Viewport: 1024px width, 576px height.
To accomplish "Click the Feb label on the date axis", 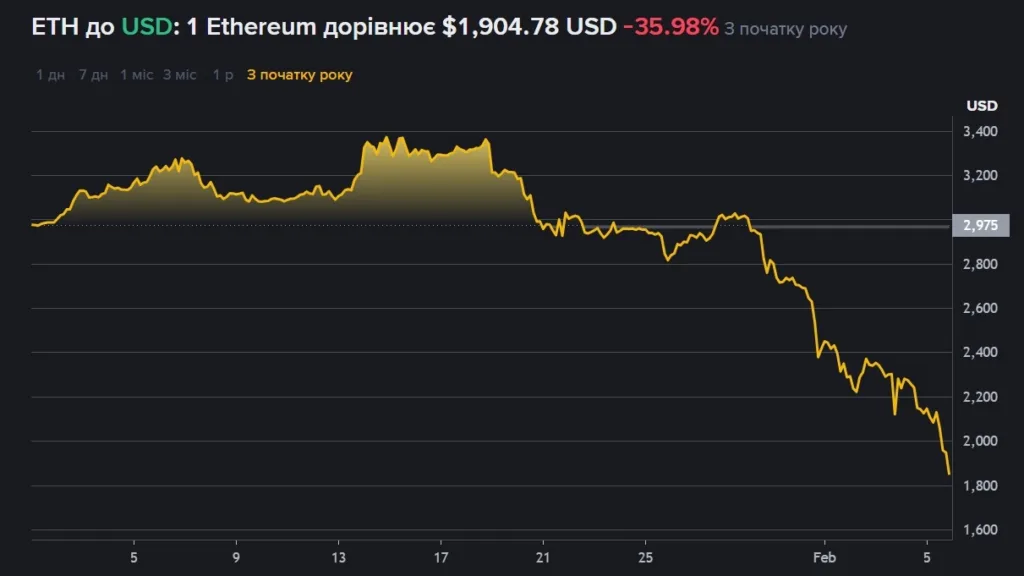I will tap(824, 555).
